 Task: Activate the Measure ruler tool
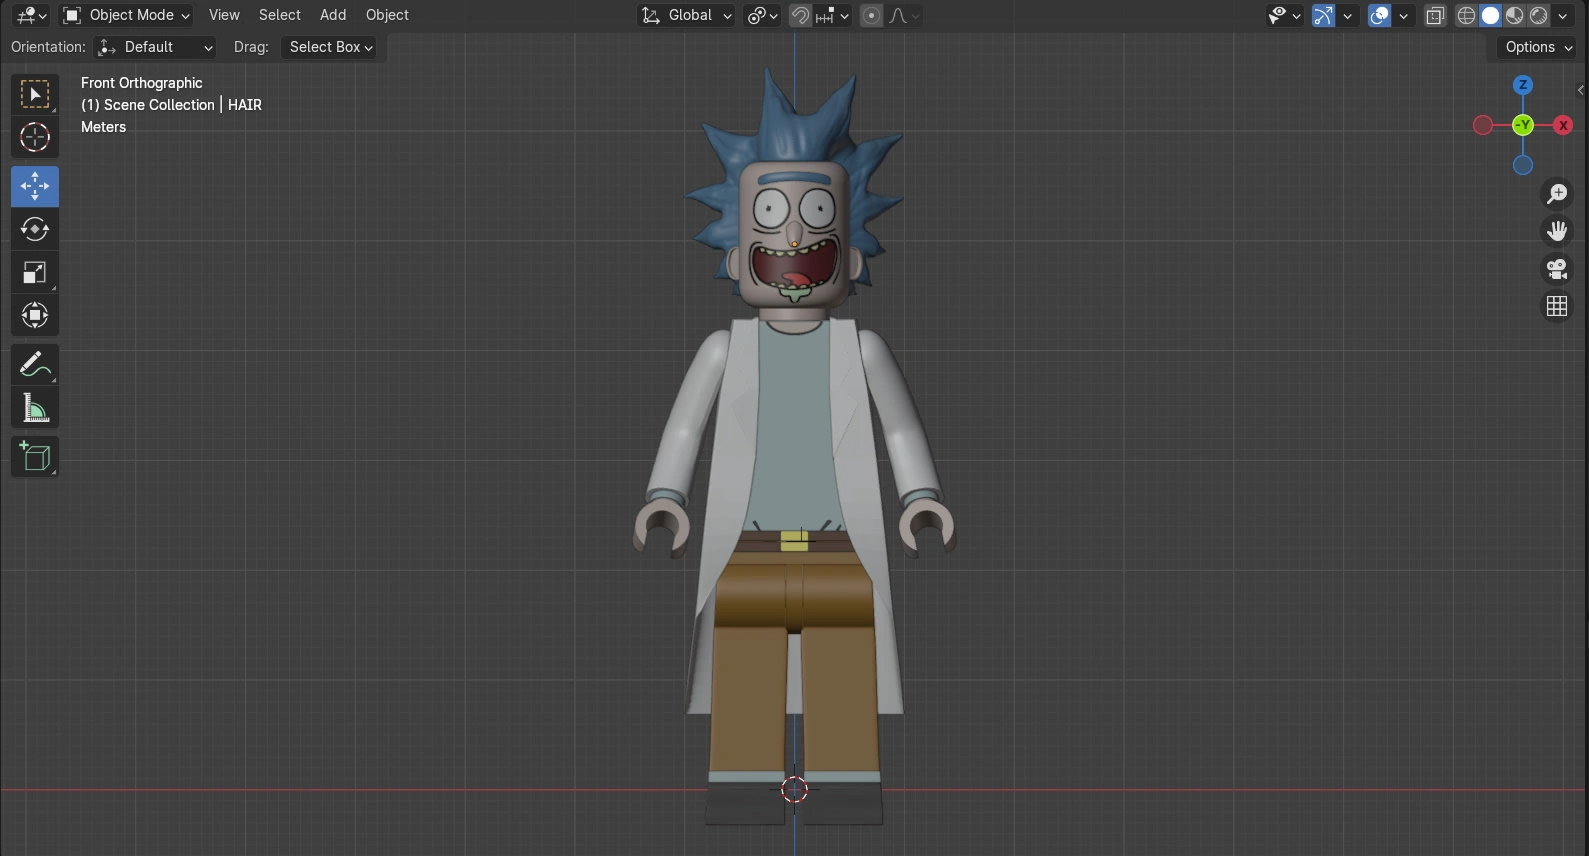tap(35, 408)
